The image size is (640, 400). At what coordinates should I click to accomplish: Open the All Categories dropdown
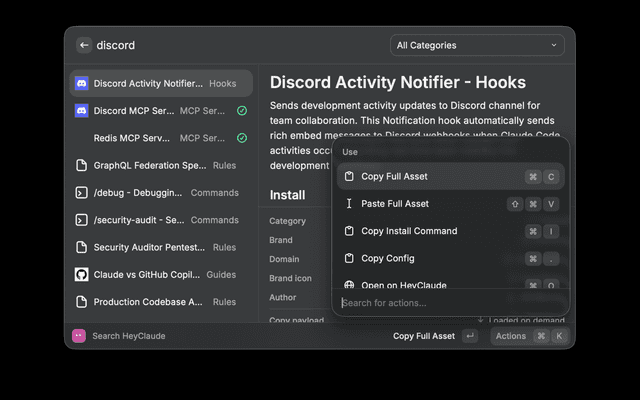[477, 45]
